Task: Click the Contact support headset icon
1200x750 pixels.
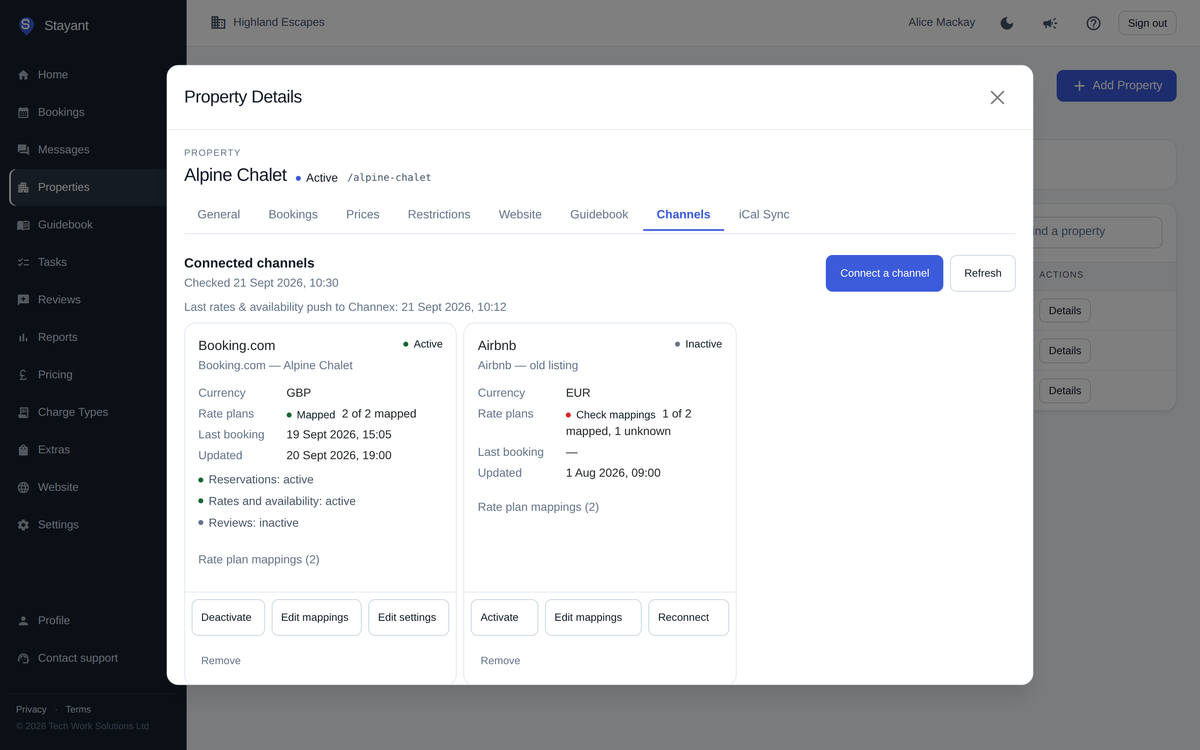Action: pos(23,659)
